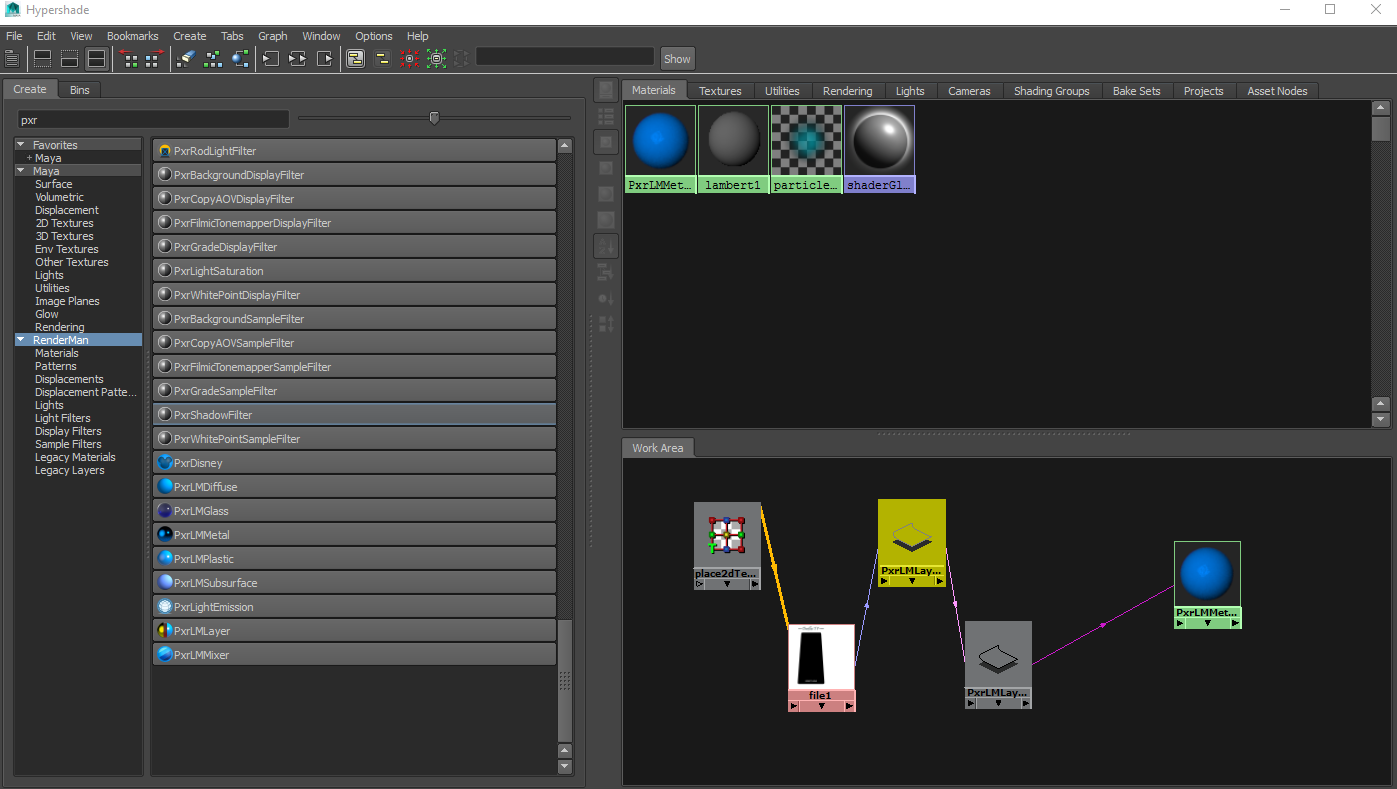Show bottom tabs only layout icon
The height and width of the screenshot is (789, 1397).
coord(69,59)
